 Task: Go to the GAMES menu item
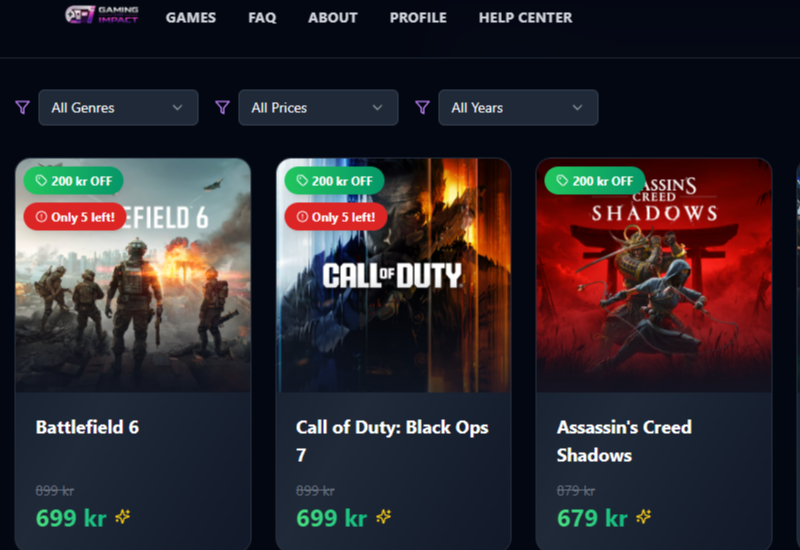[191, 17]
